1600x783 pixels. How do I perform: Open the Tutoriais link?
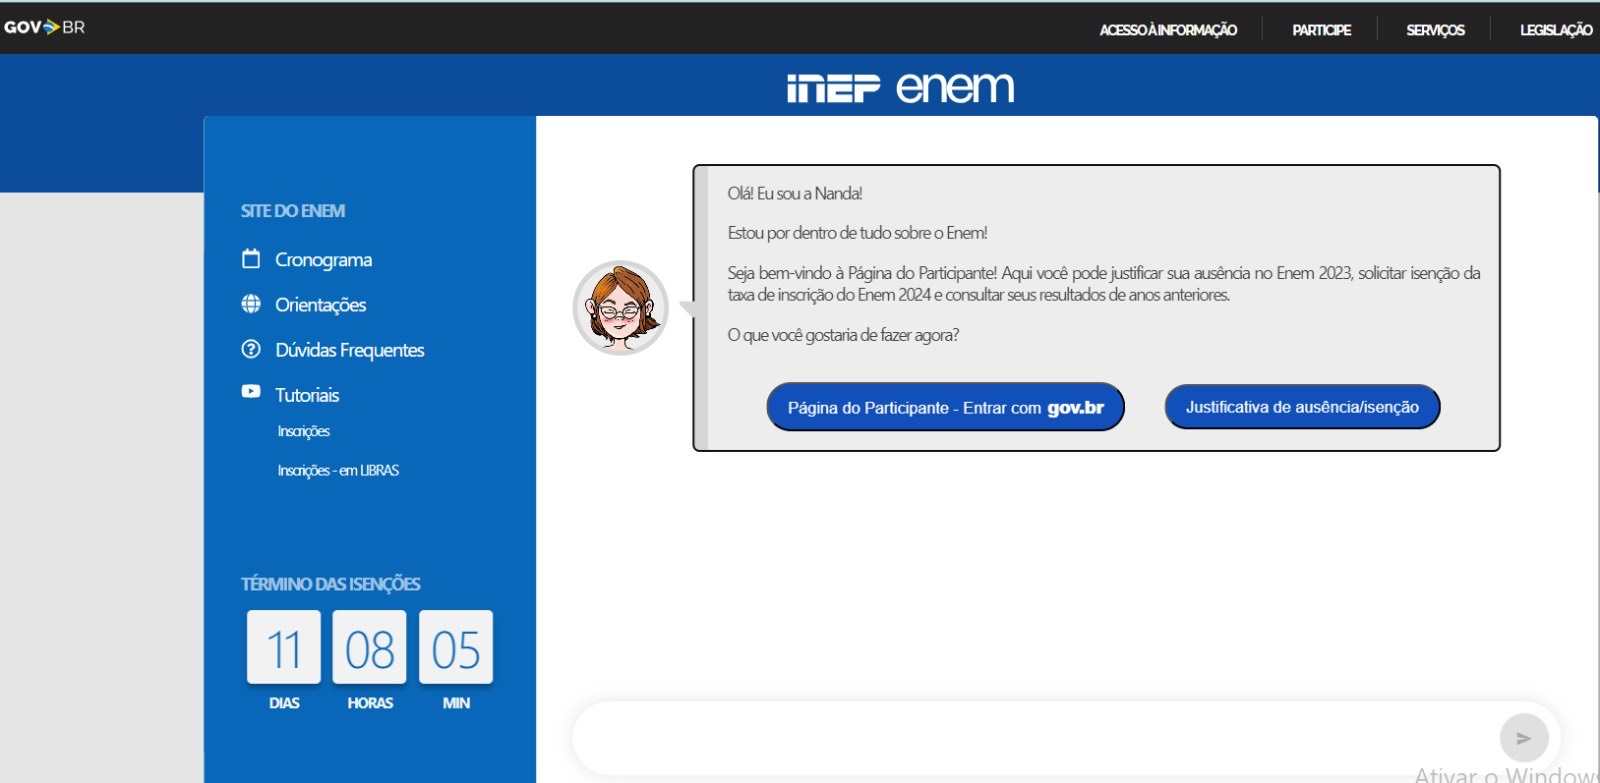[x=307, y=395]
